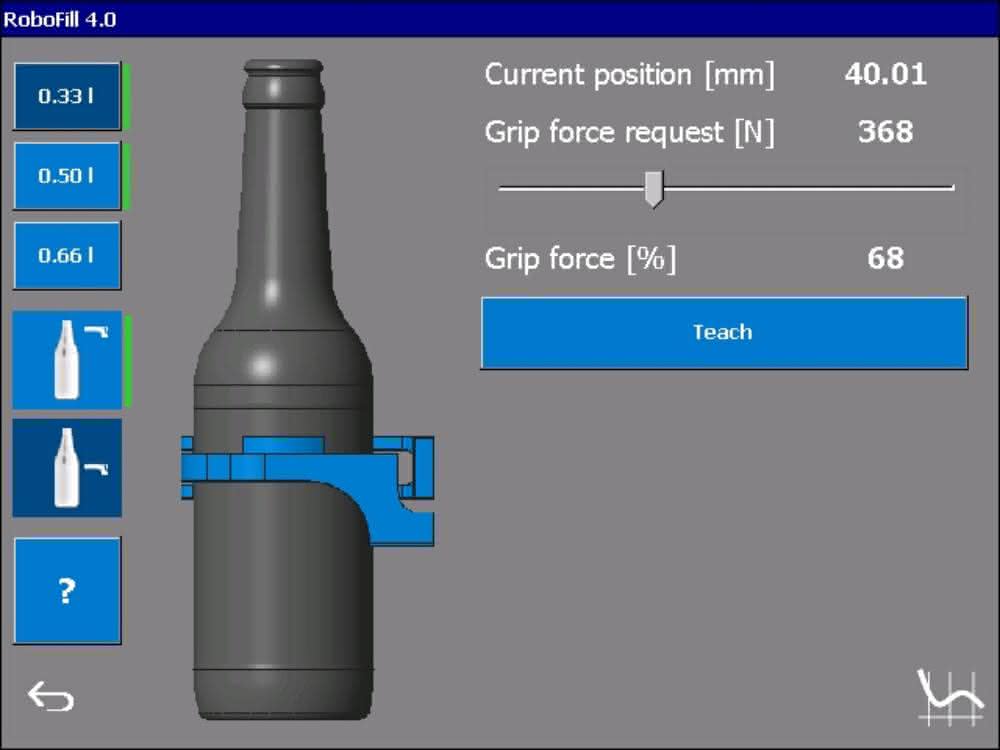The height and width of the screenshot is (750, 1000).
Task: Open help with the question mark button
Action: (67, 591)
